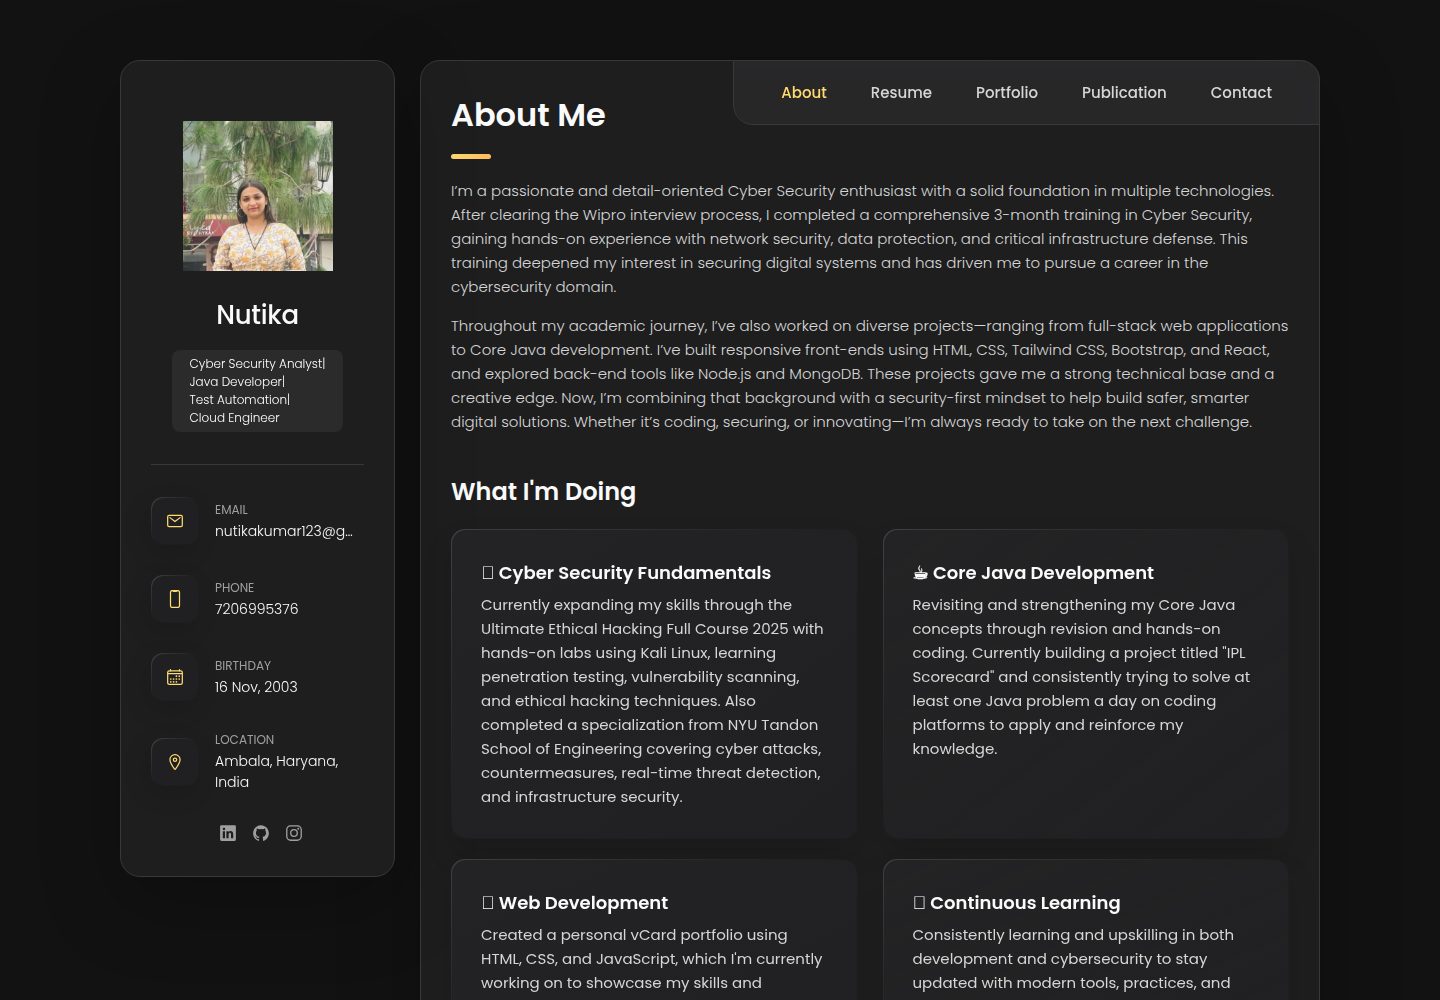Click the location text Ambala, Haryana, India
1440x1000 pixels.
coord(277,772)
